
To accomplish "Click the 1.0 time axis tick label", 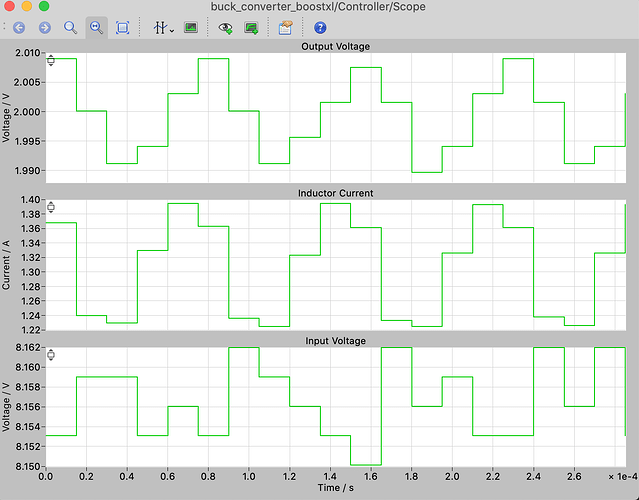I will click(x=249, y=476).
